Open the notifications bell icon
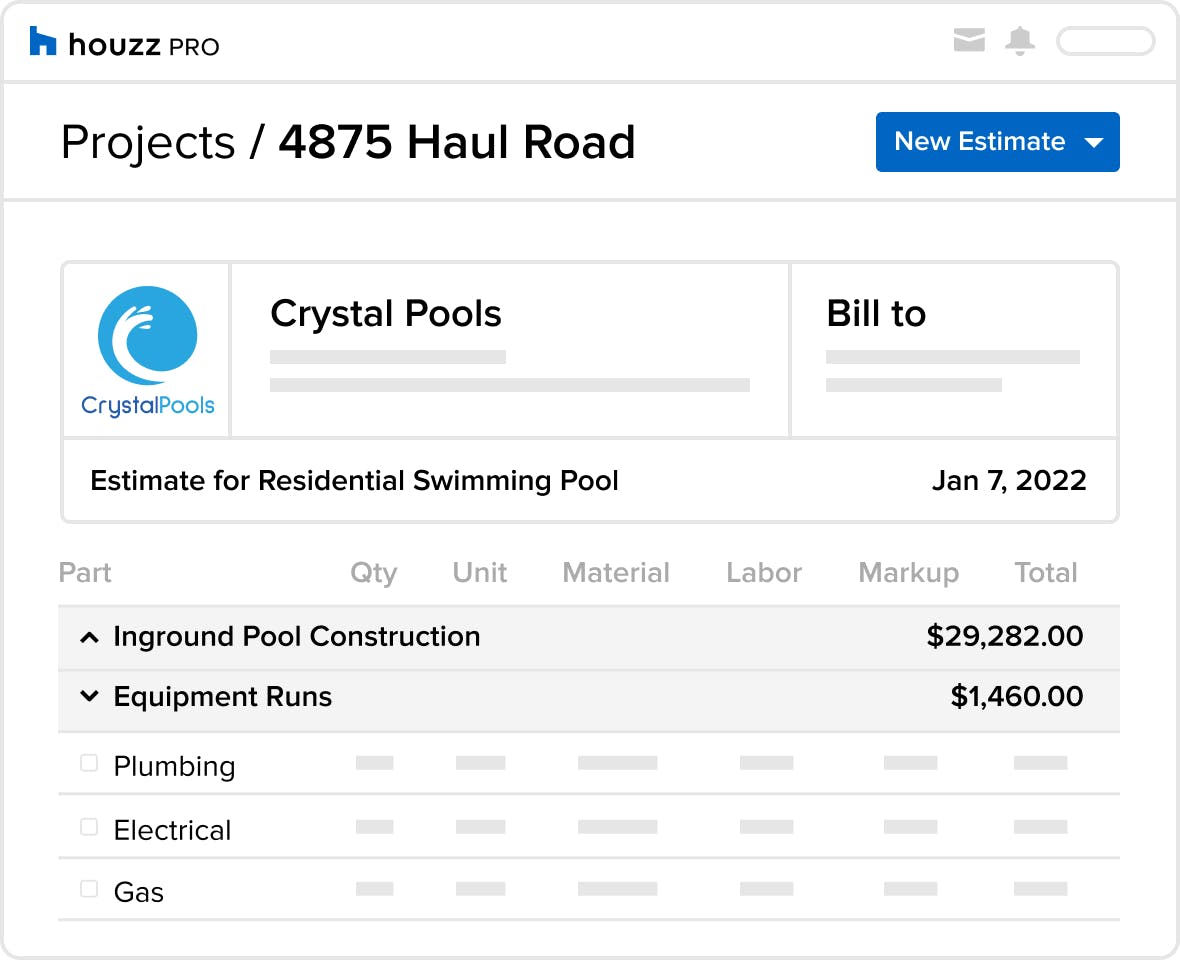Screen dimensions: 1180x960 pyautogui.click(x=1020, y=41)
